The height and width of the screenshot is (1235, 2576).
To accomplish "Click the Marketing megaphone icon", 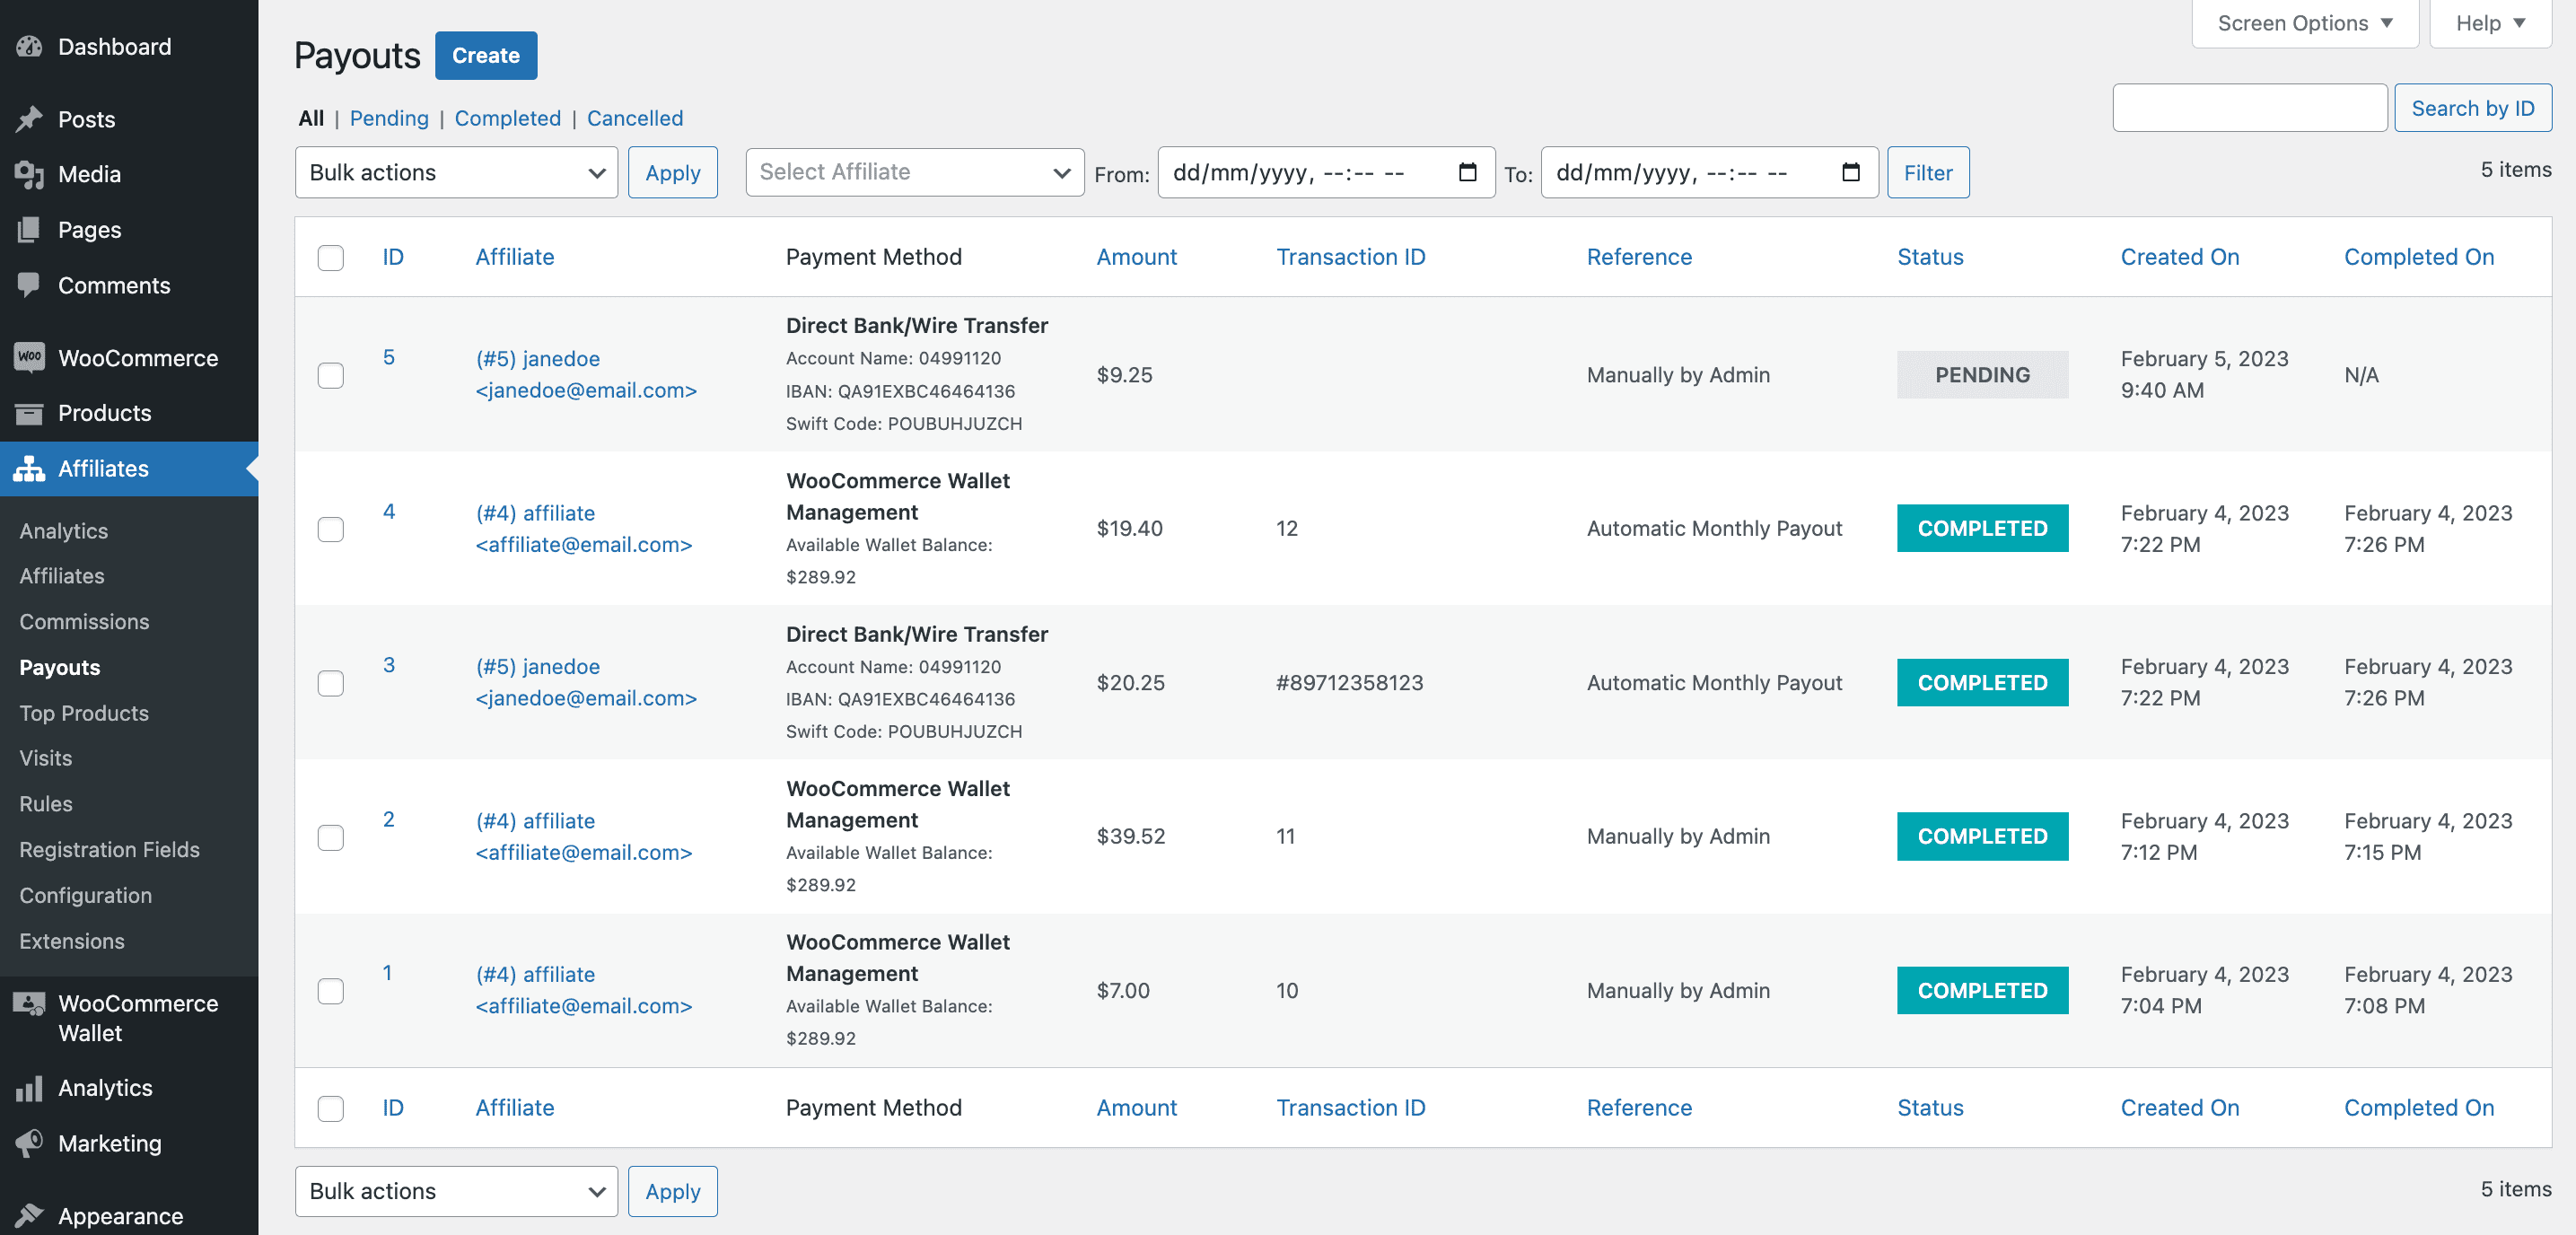I will [x=29, y=1143].
